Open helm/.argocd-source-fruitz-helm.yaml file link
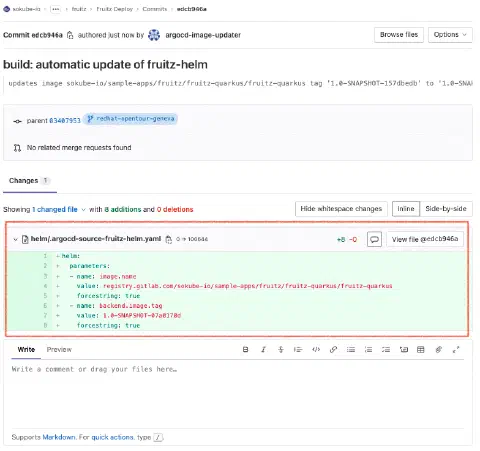The image size is (480, 451). (x=96, y=239)
